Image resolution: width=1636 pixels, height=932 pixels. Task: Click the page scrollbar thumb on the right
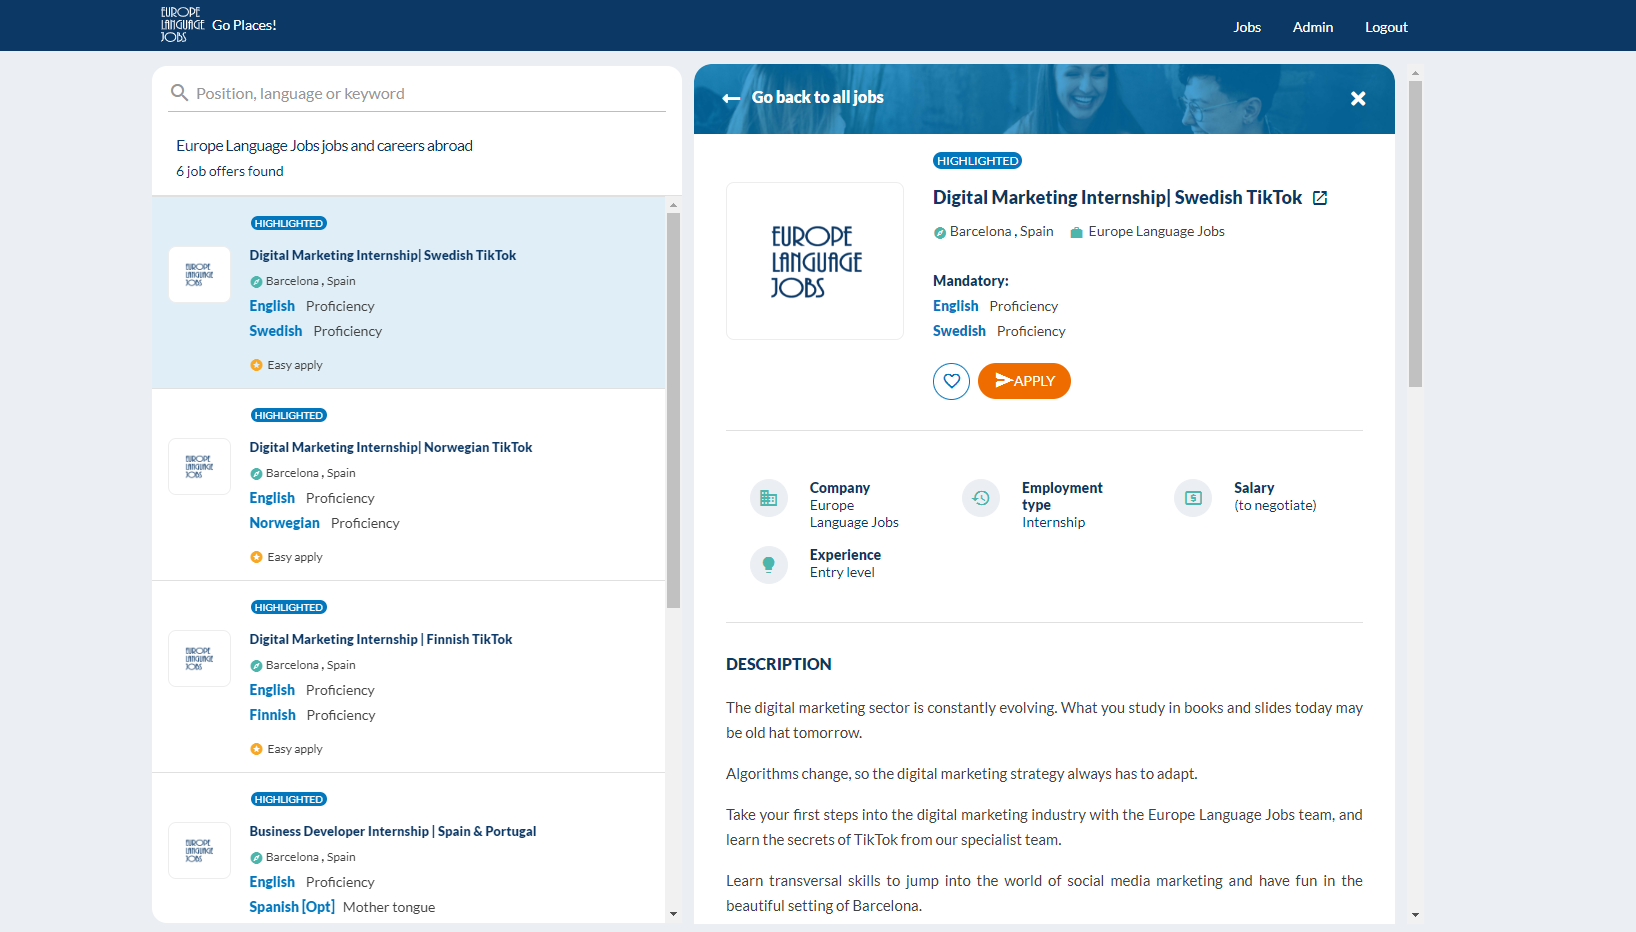1415,234
